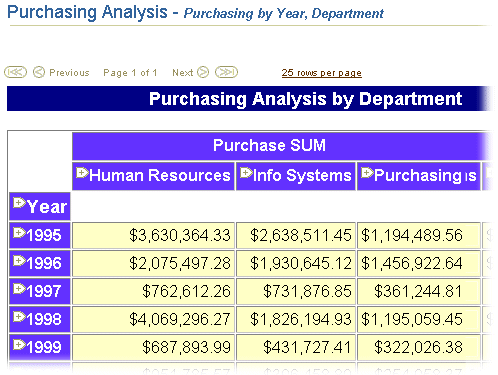Click the cell $731,876.85
Viewport: 498px width, 375px height.
(x=296, y=291)
